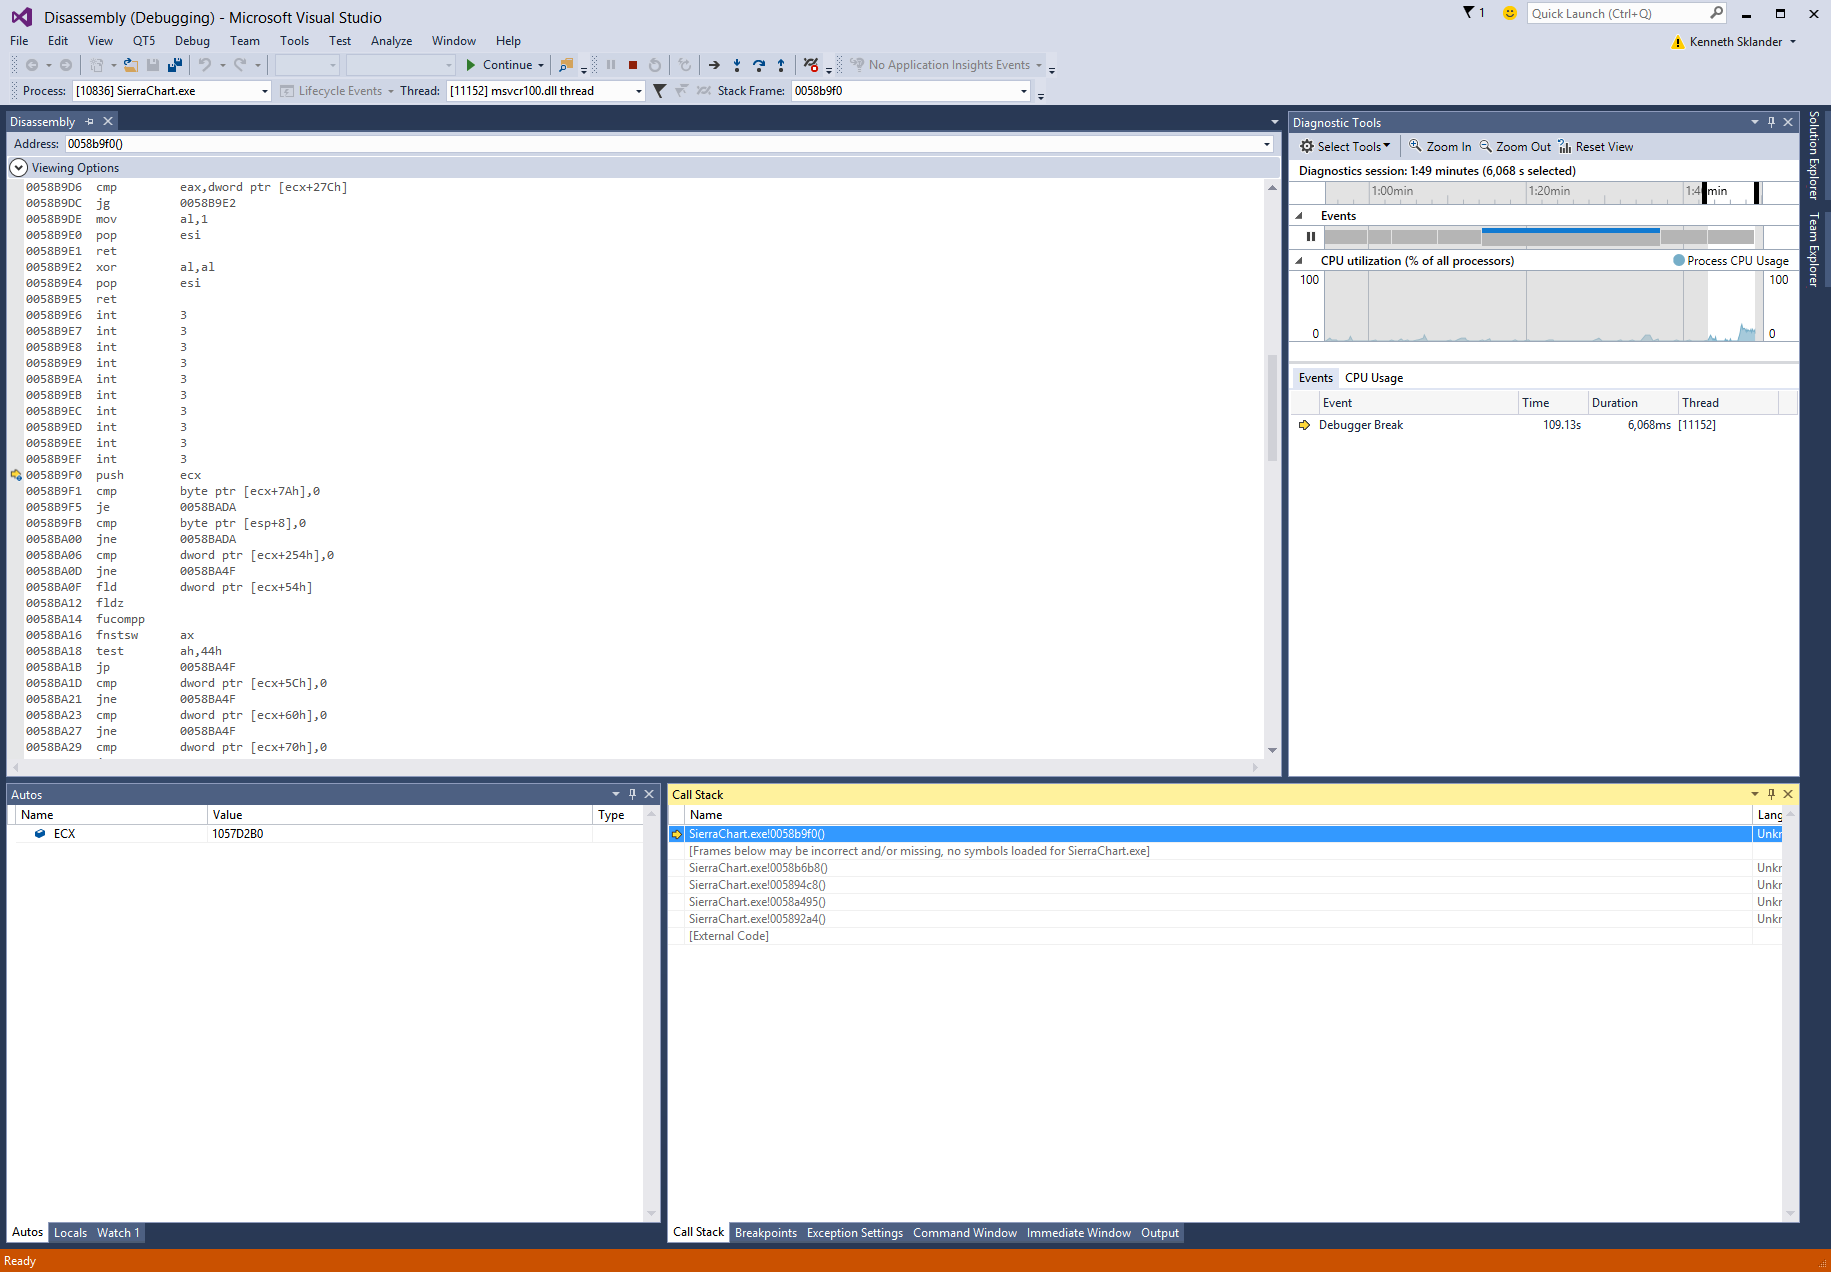
Task: Click the Navigate Backward icon
Action: [32, 65]
